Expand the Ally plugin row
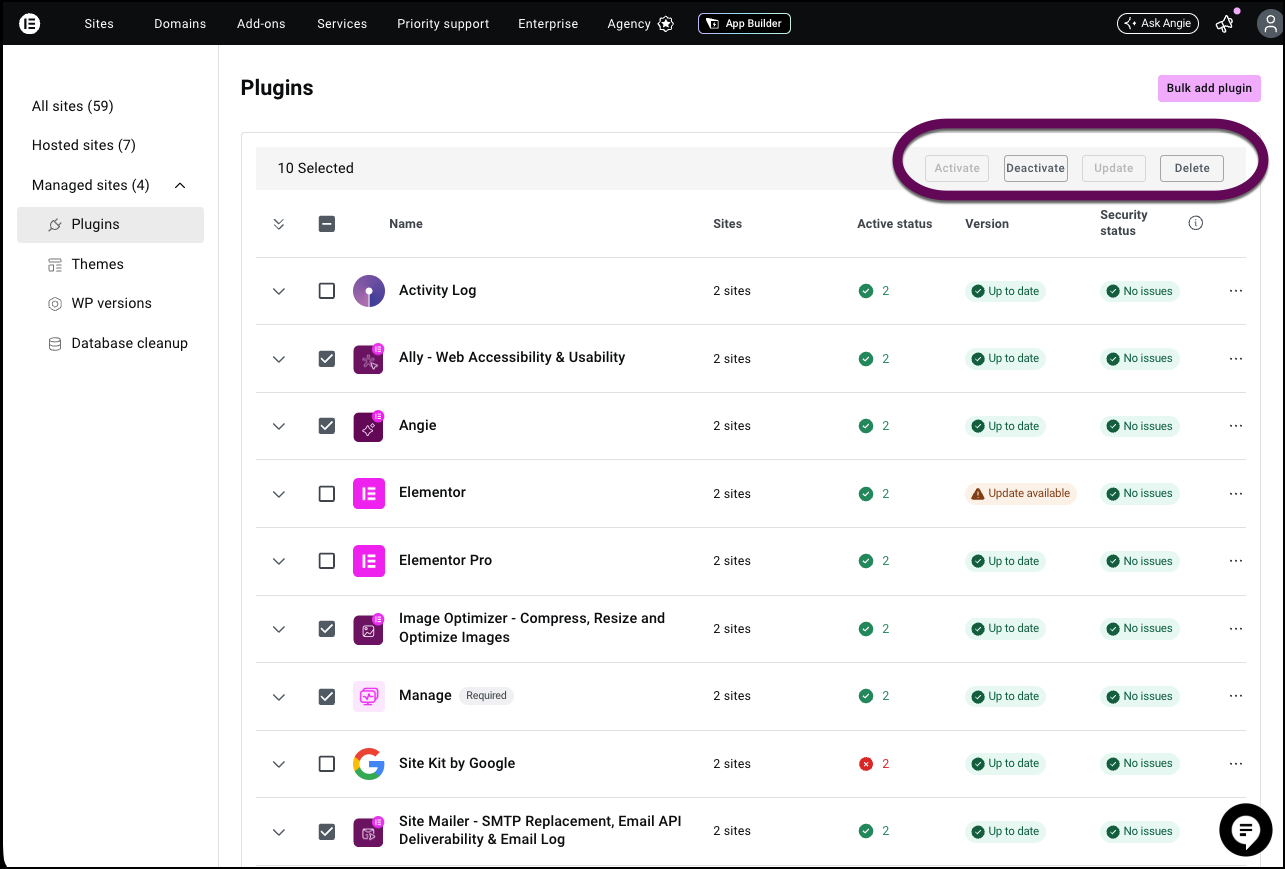 point(279,359)
